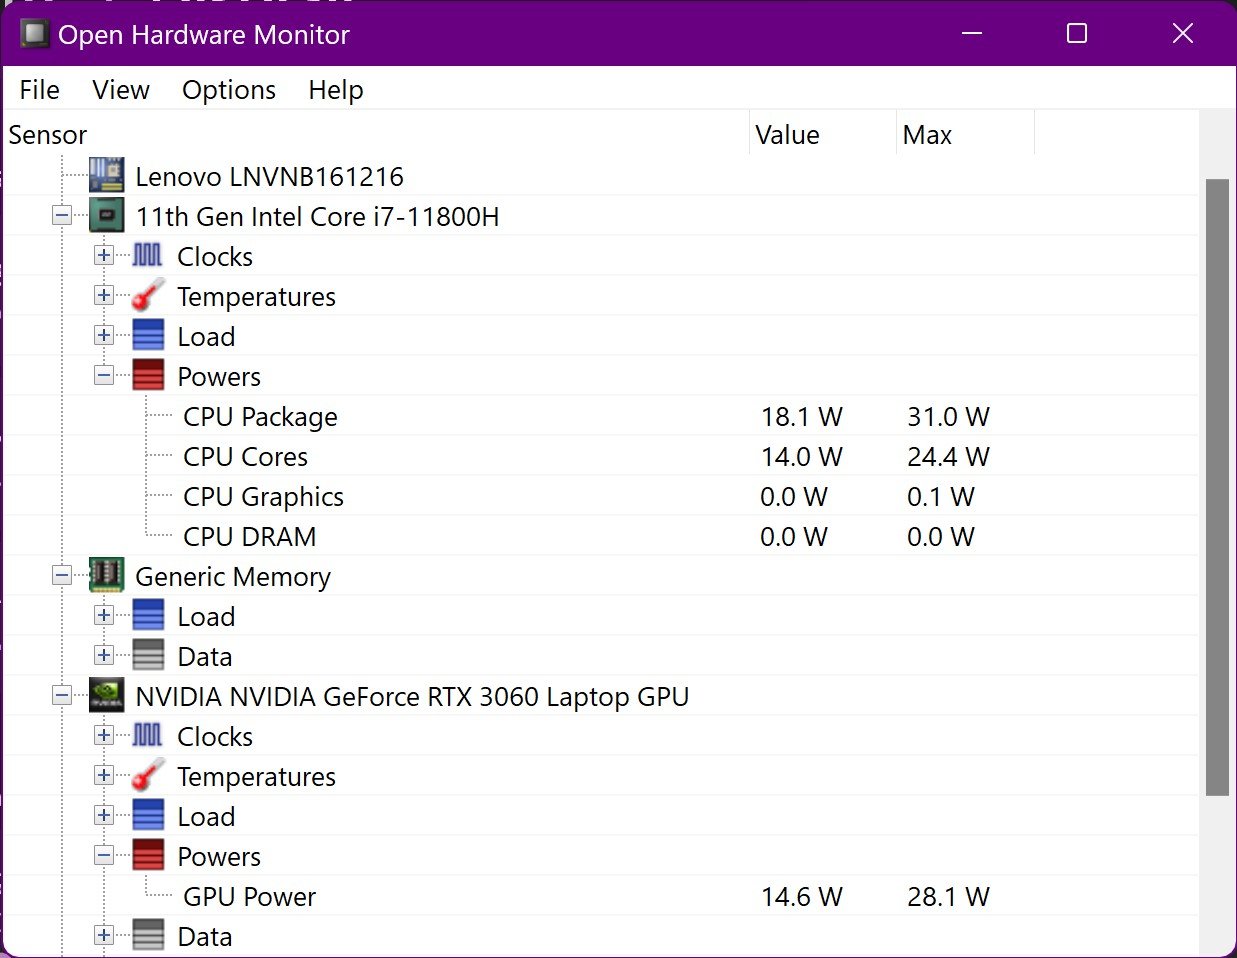Viewport: 1237px width, 958px height.
Task: Click the Intel Core i7 CPU chip icon
Action: pos(107,215)
